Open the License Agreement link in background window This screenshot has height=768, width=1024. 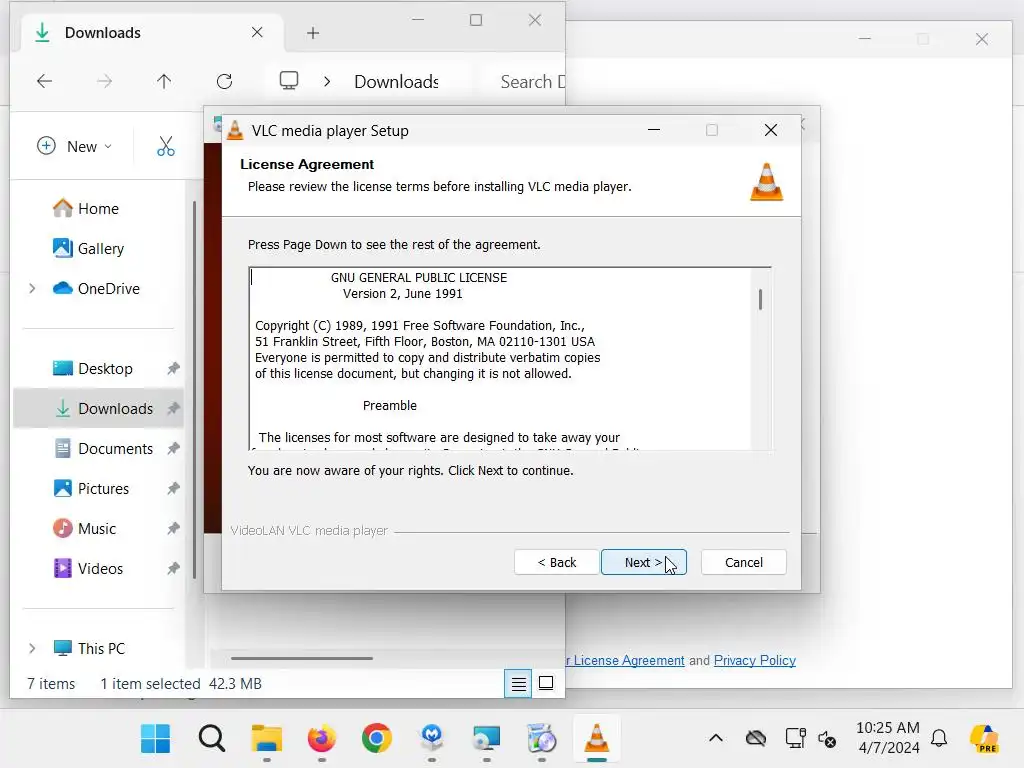(626, 660)
